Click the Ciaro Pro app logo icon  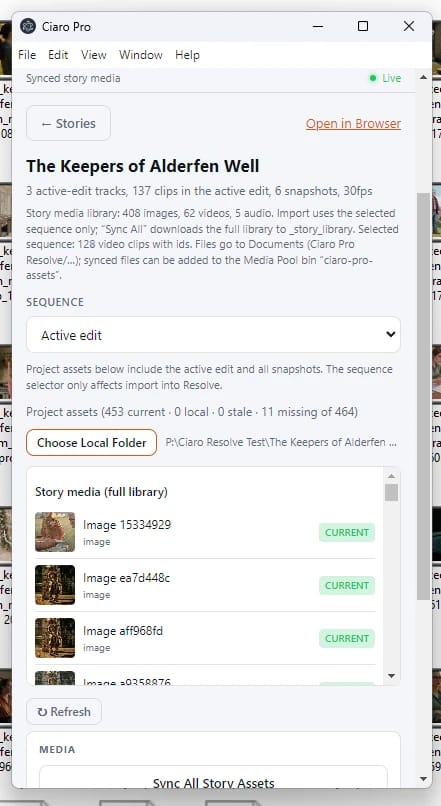[x=28, y=26]
